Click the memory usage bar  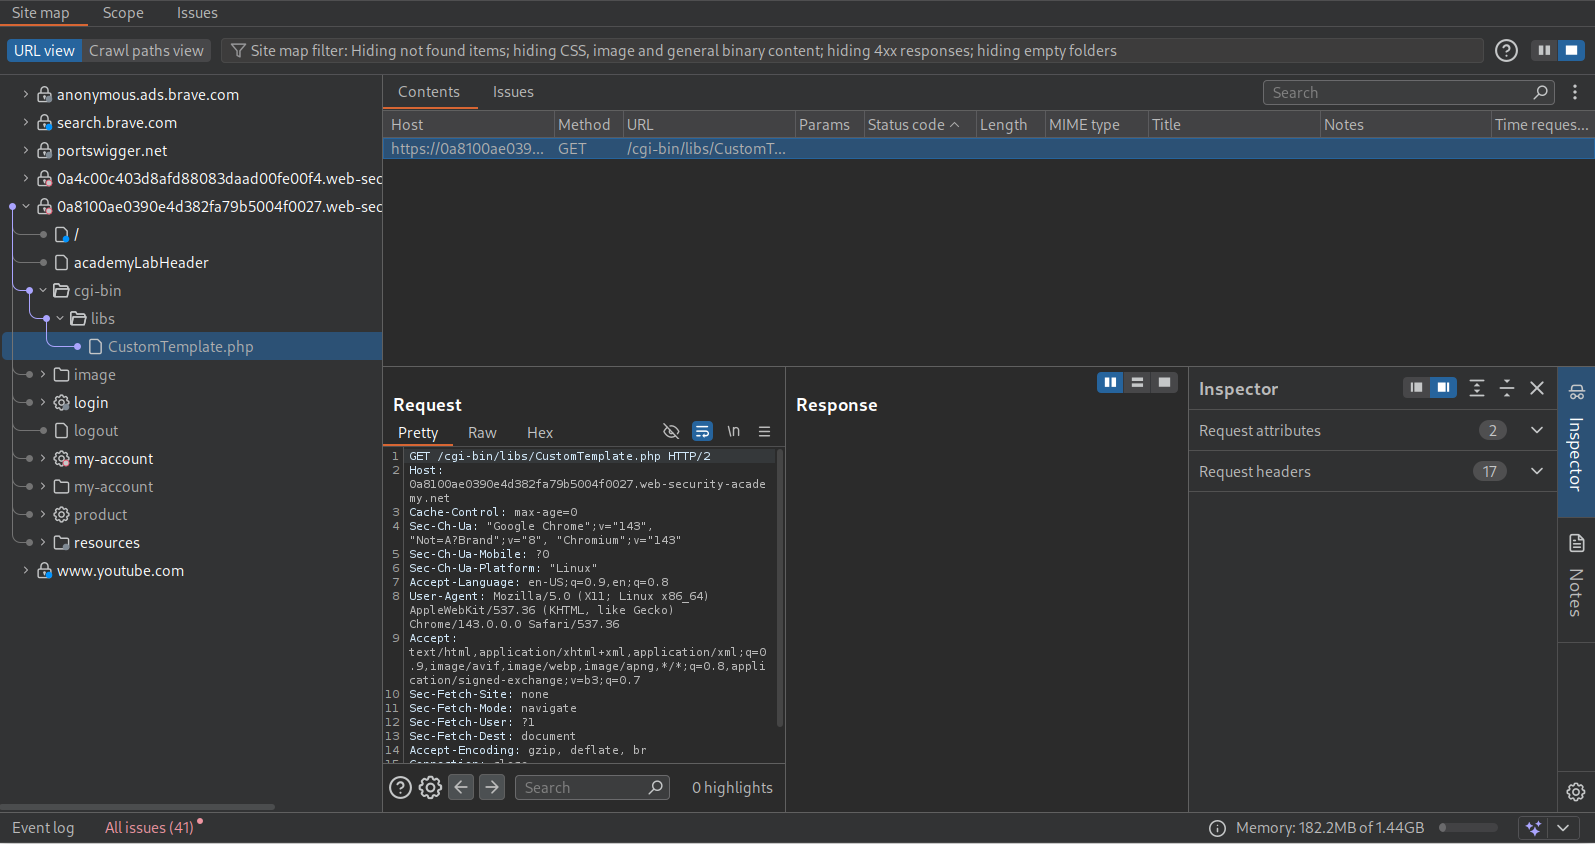tap(1468, 828)
